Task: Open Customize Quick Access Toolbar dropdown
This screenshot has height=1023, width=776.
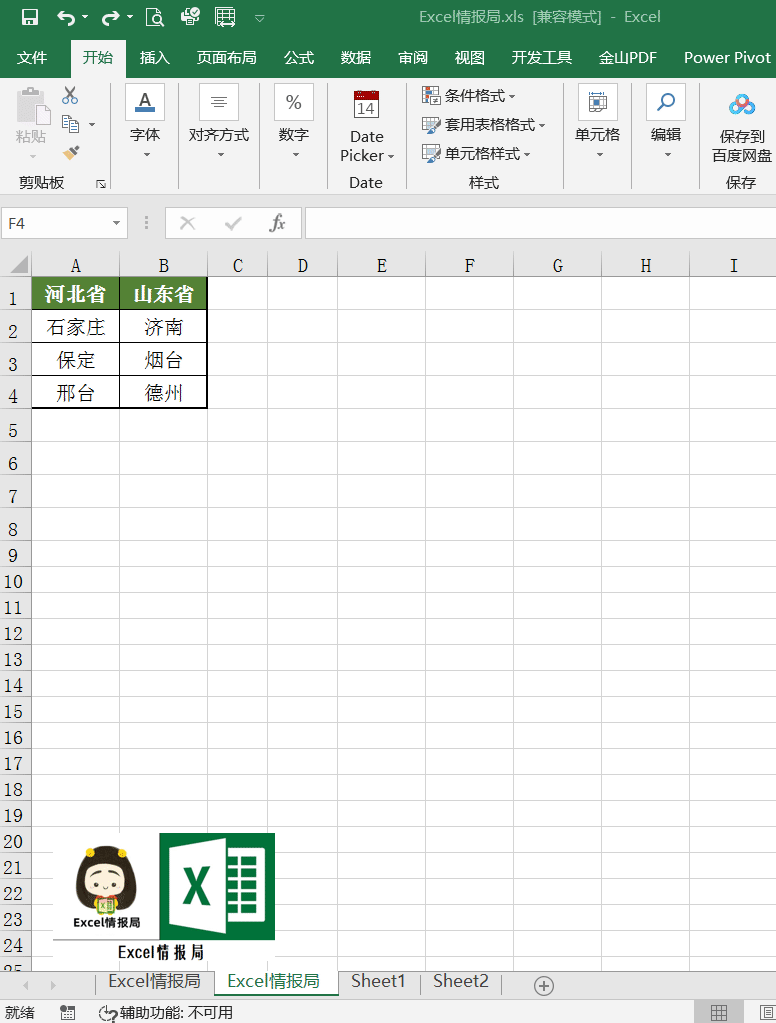Action: click(x=260, y=18)
